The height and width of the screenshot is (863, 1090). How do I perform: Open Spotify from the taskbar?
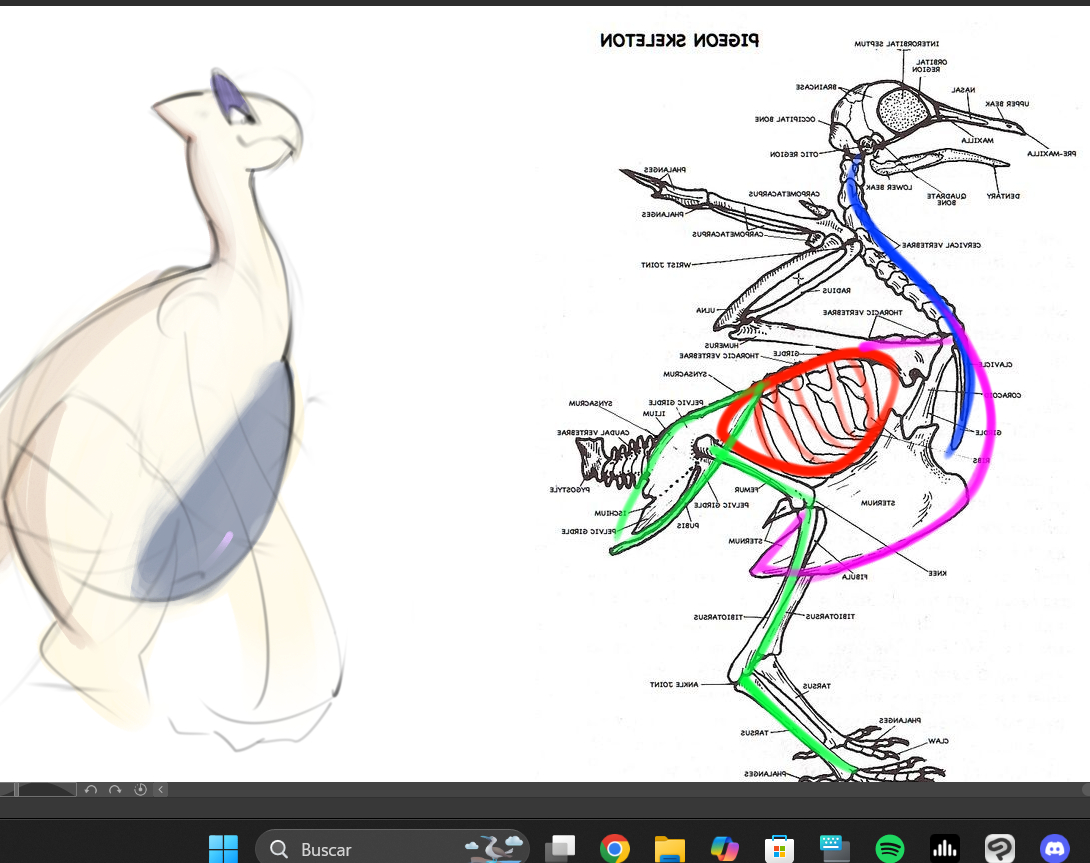[x=889, y=849]
